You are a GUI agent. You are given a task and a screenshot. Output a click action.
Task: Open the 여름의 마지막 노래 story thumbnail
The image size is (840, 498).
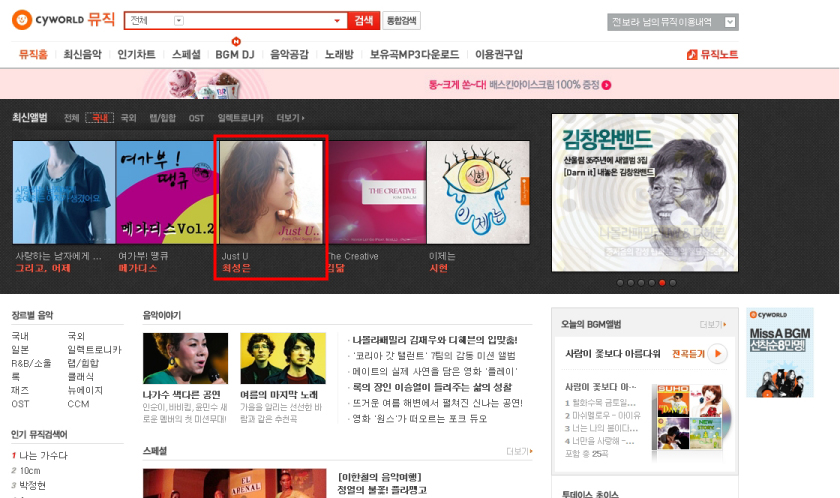pos(283,358)
